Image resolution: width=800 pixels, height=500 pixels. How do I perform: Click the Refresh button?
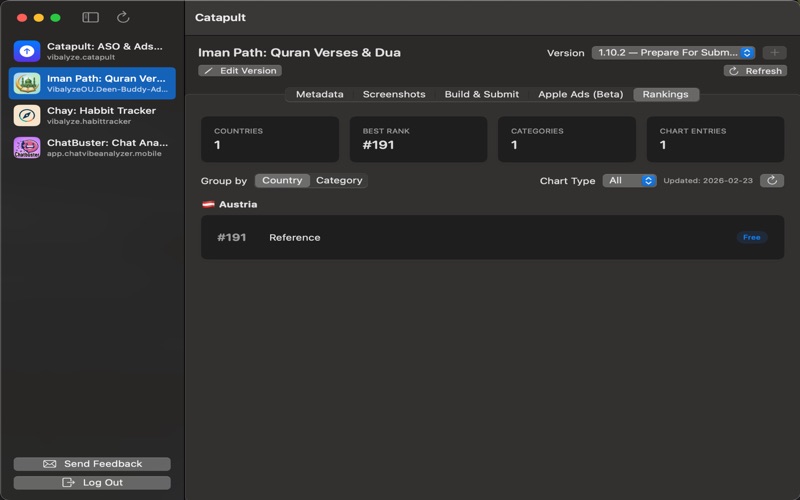[x=755, y=71]
